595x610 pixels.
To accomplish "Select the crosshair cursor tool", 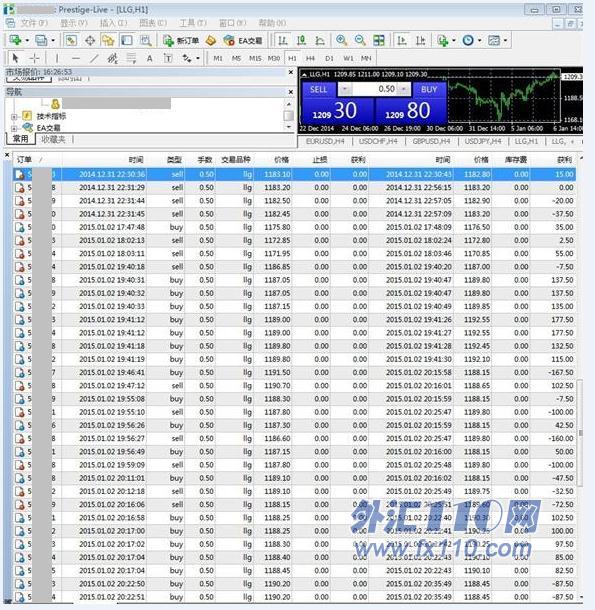I will click(35, 58).
